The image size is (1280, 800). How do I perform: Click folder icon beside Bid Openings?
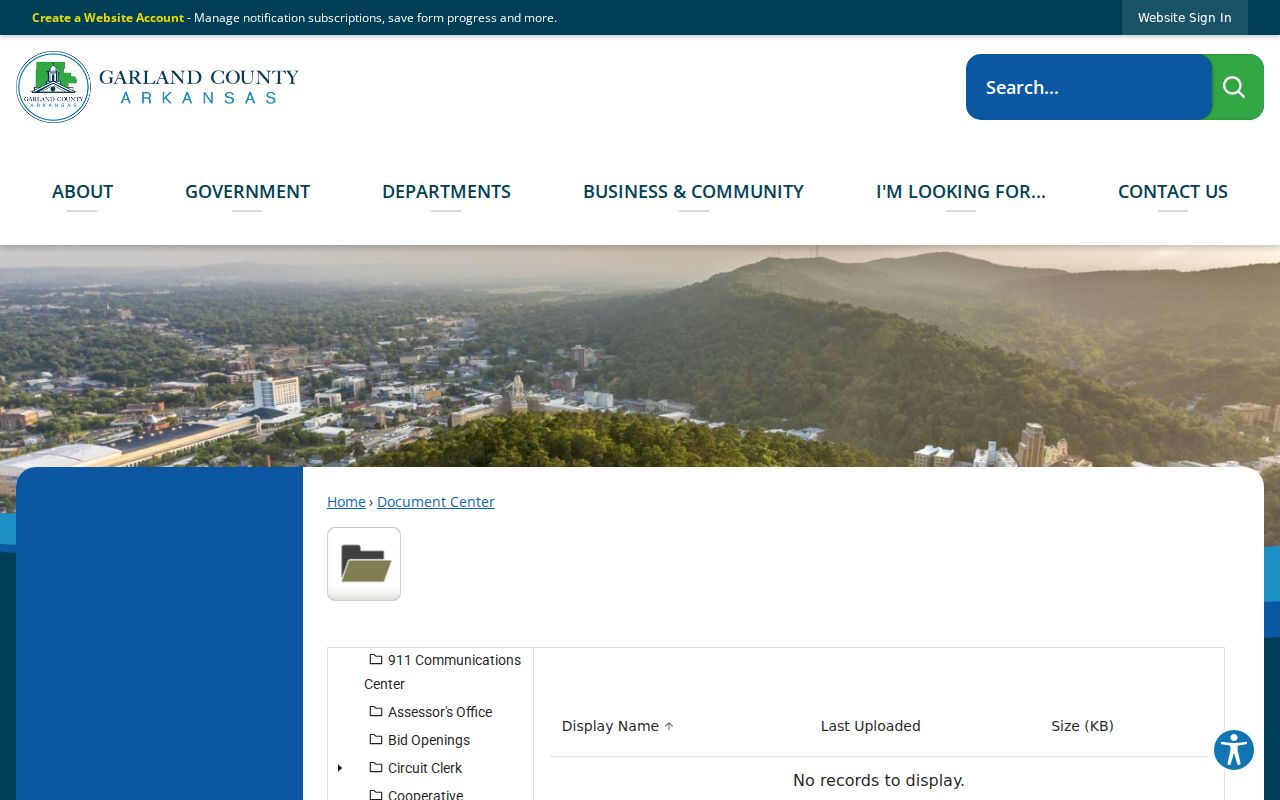coord(376,740)
